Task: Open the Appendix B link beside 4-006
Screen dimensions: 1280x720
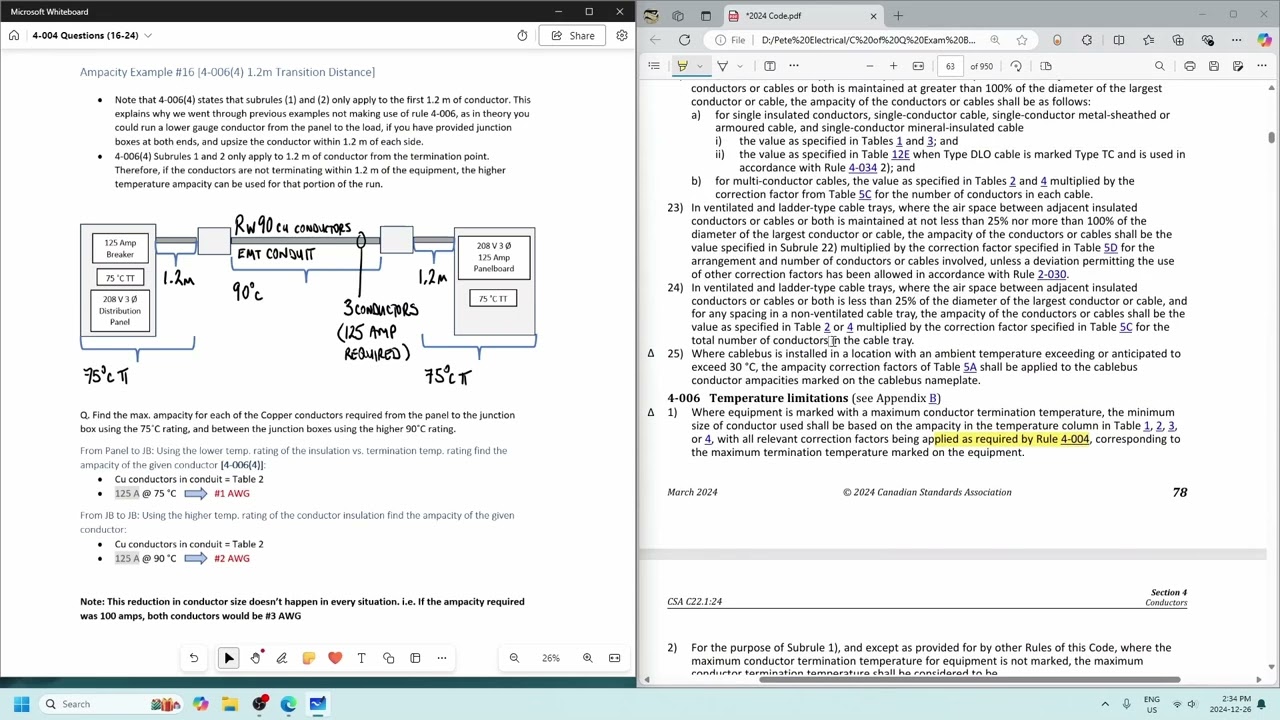Action: pos(933,398)
